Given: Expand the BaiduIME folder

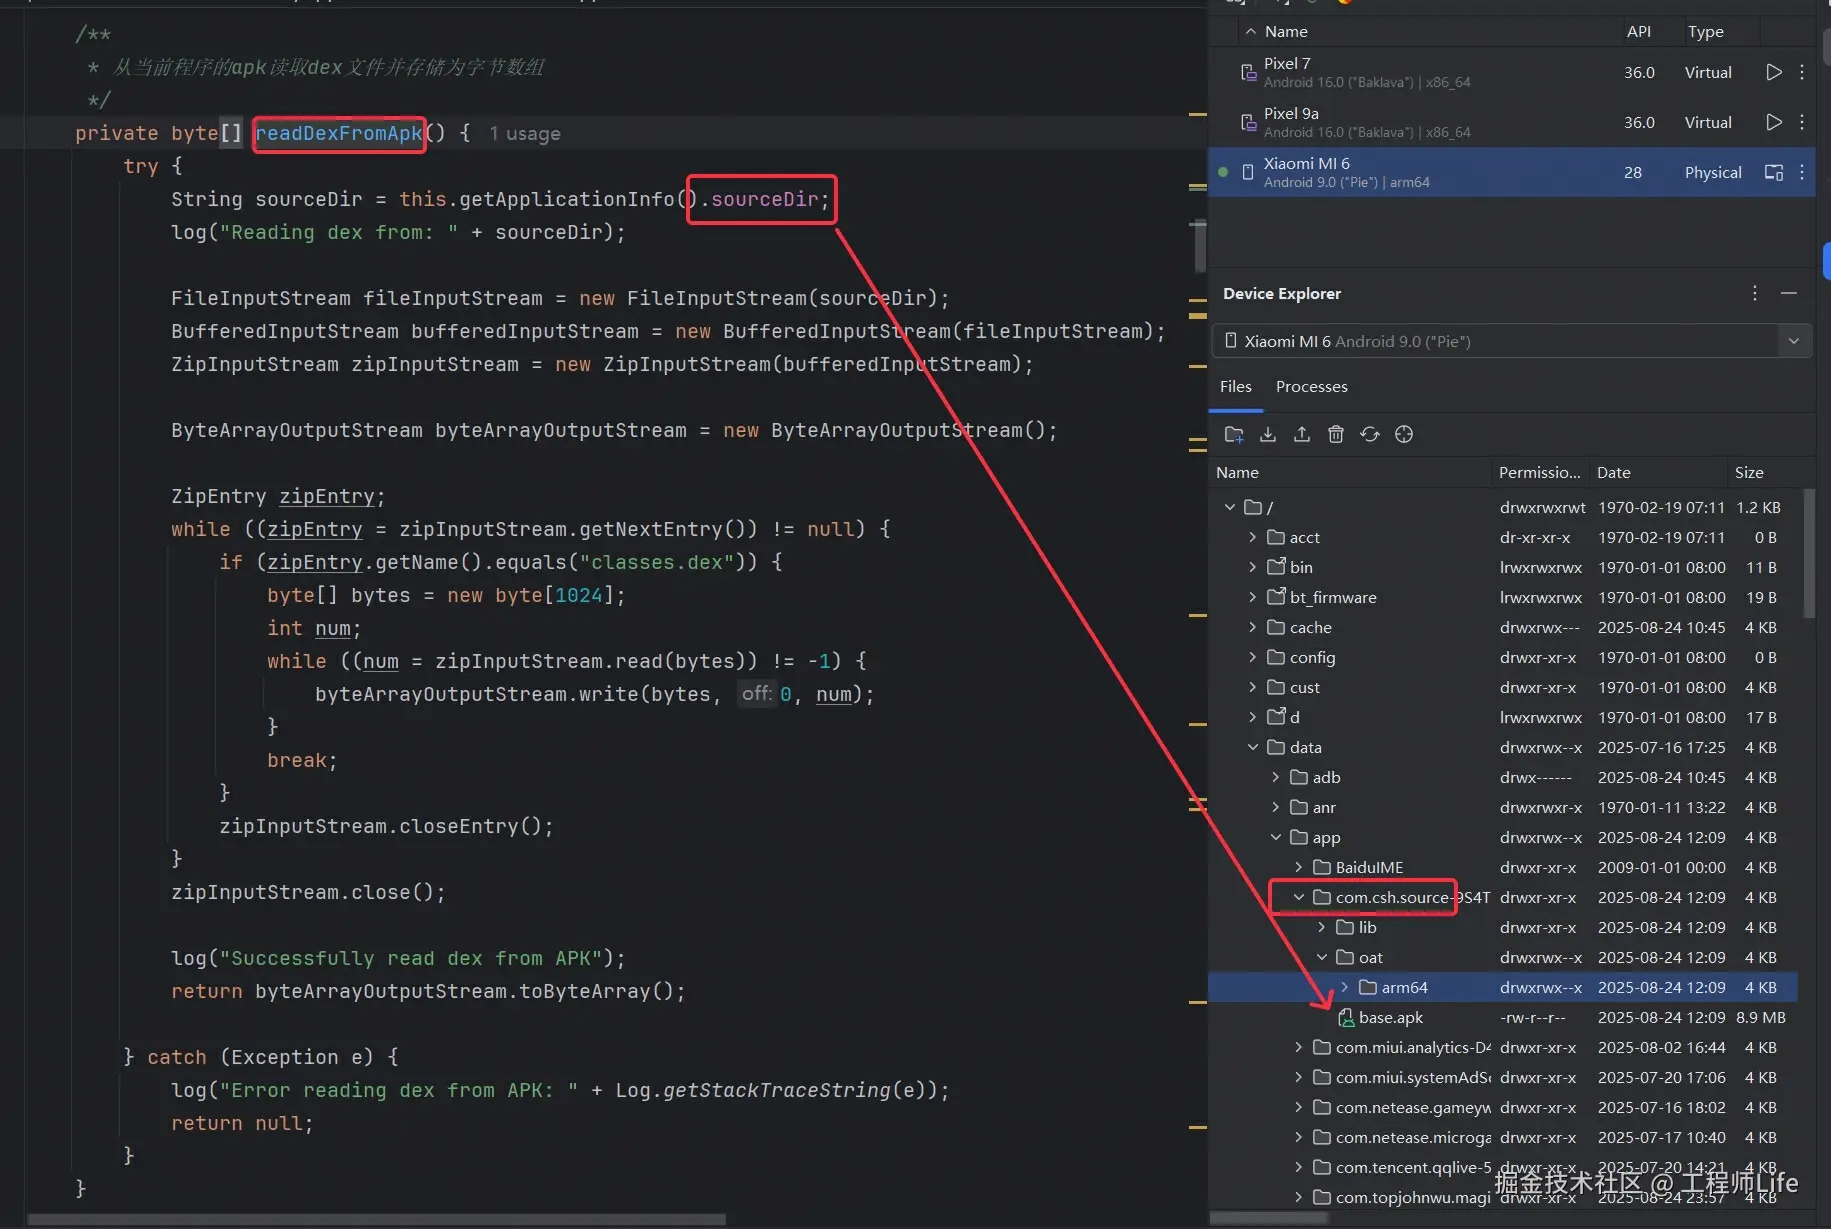Looking at the screenshot, I should coord(1299,867).
